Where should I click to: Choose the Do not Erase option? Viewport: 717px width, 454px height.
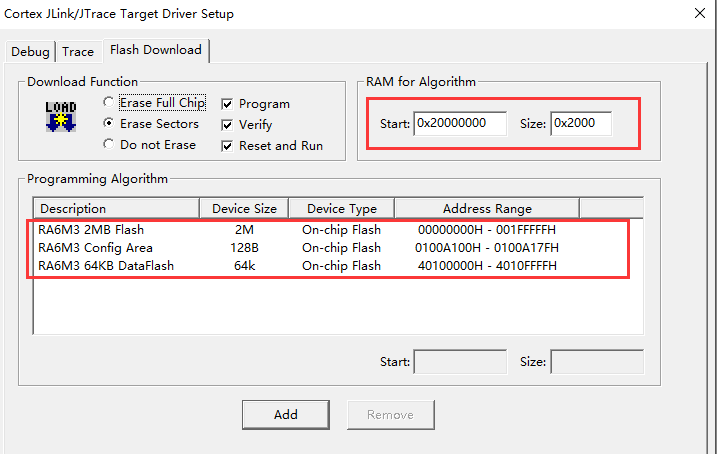coord(110,144)
